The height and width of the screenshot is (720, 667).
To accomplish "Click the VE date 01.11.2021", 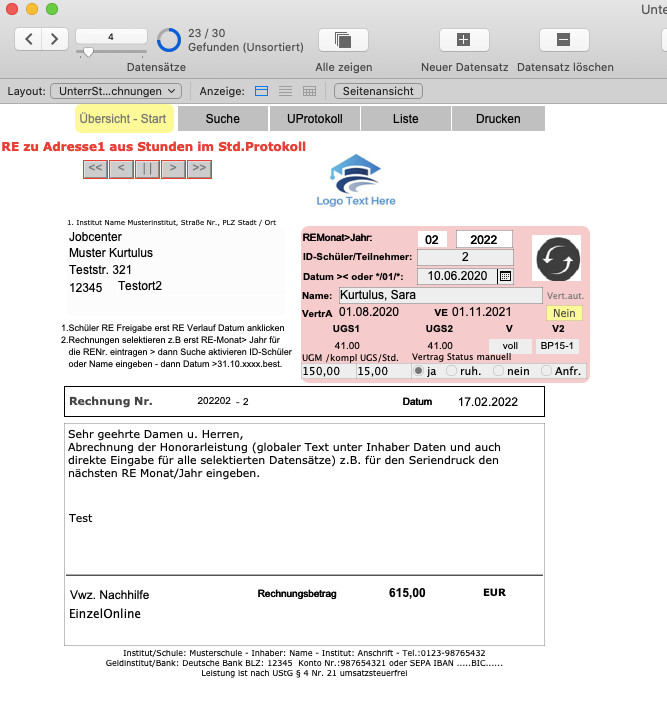I will coord(482,312).
